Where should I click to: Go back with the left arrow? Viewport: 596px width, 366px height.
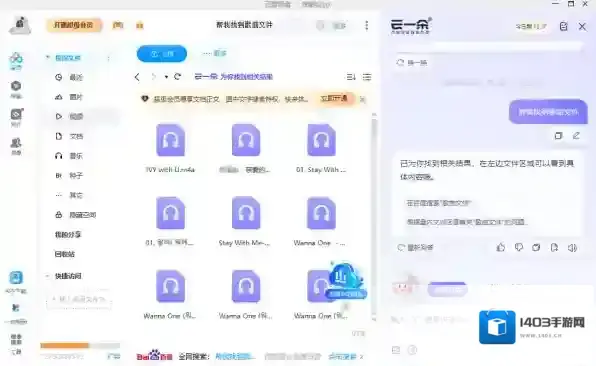(x=137, y=77)
